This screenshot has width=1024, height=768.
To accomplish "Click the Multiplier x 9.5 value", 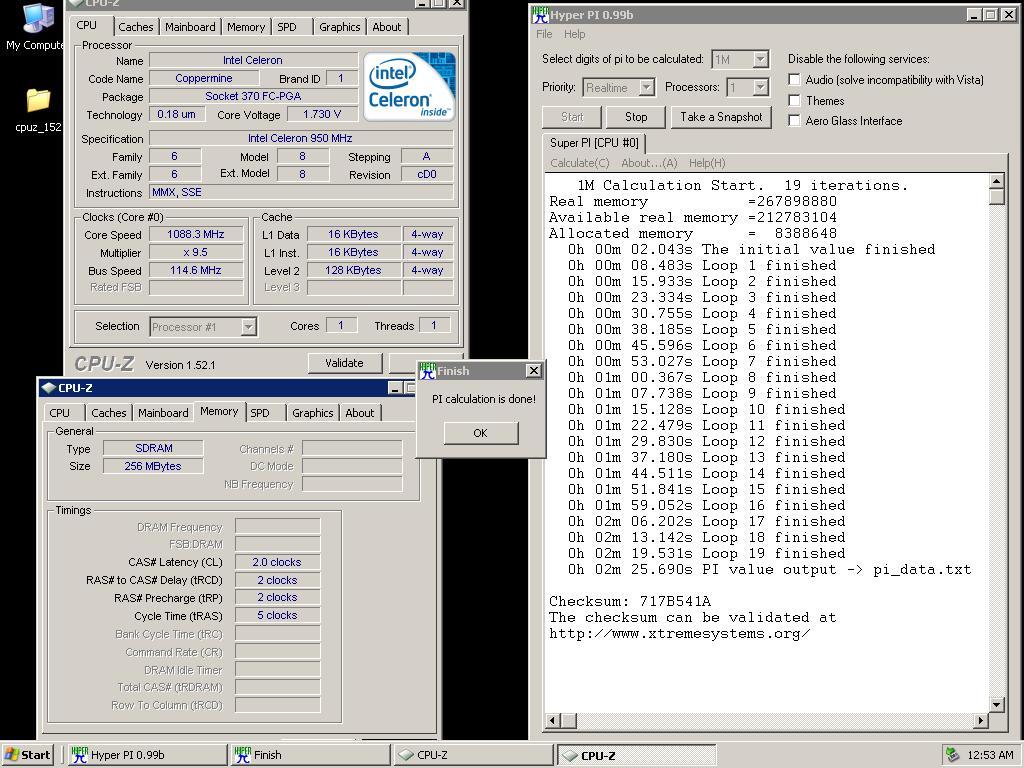I will tap(196, 252).
